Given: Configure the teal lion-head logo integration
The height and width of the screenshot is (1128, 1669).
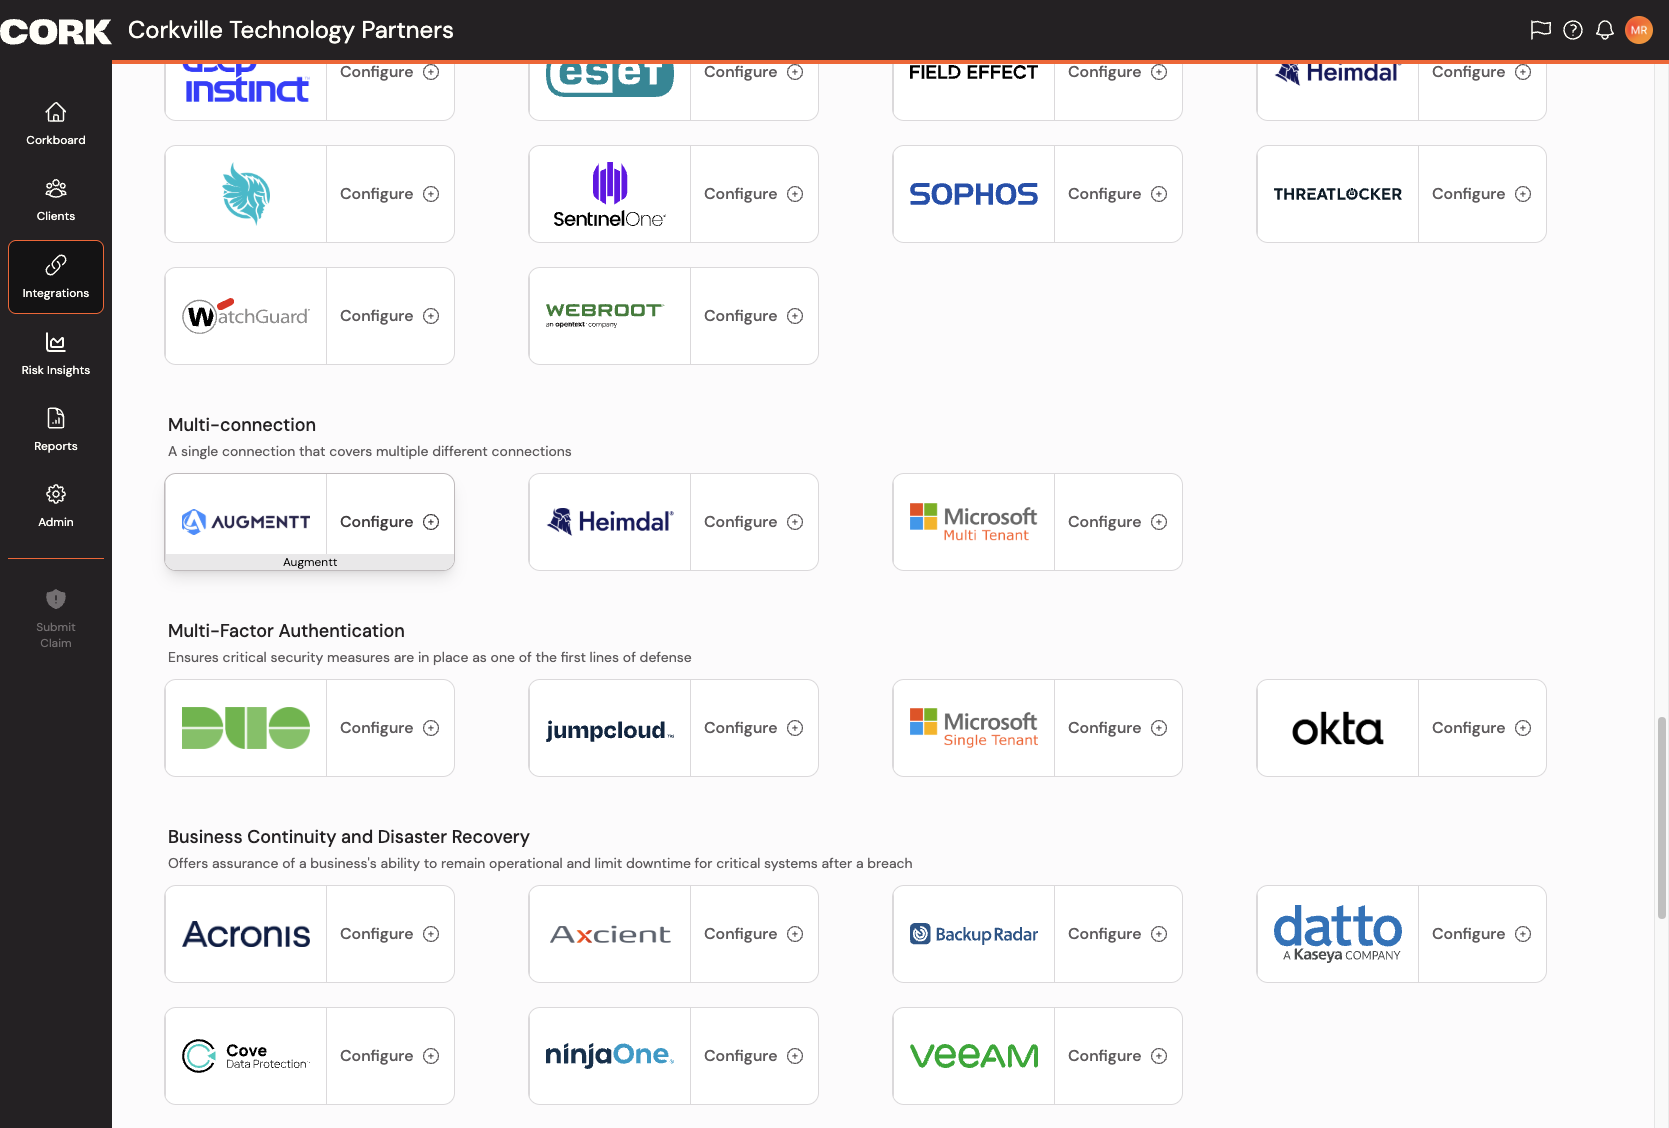Looking at the screenshot, I should [x=390, y=194].
